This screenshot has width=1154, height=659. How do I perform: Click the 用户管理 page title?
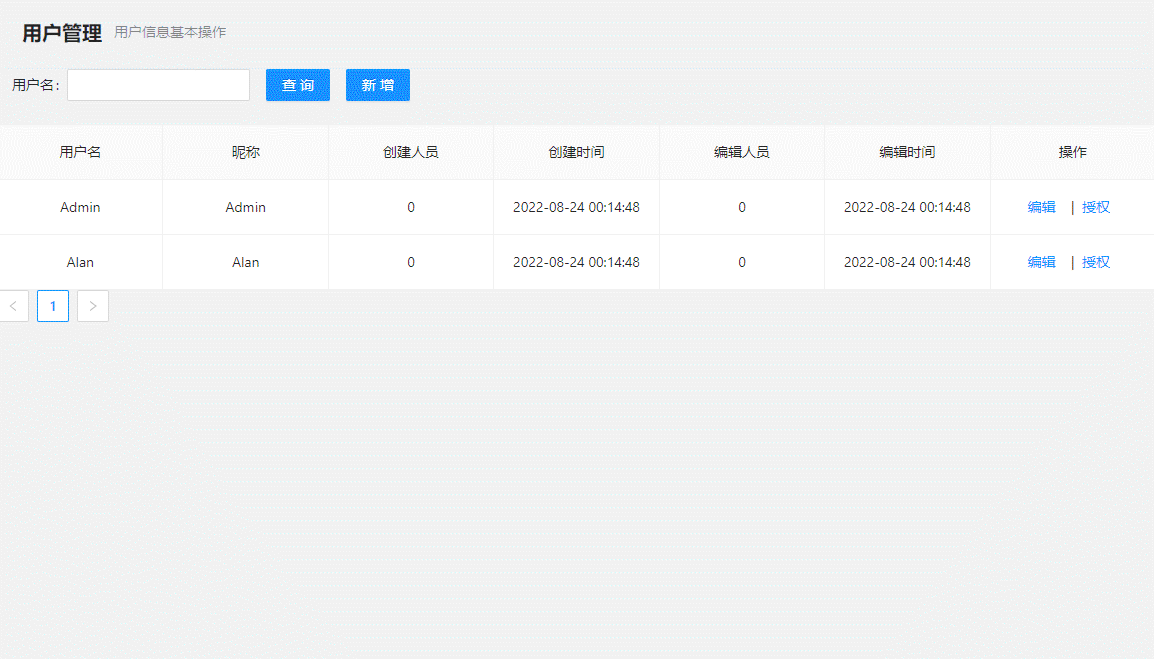[62, 32]
